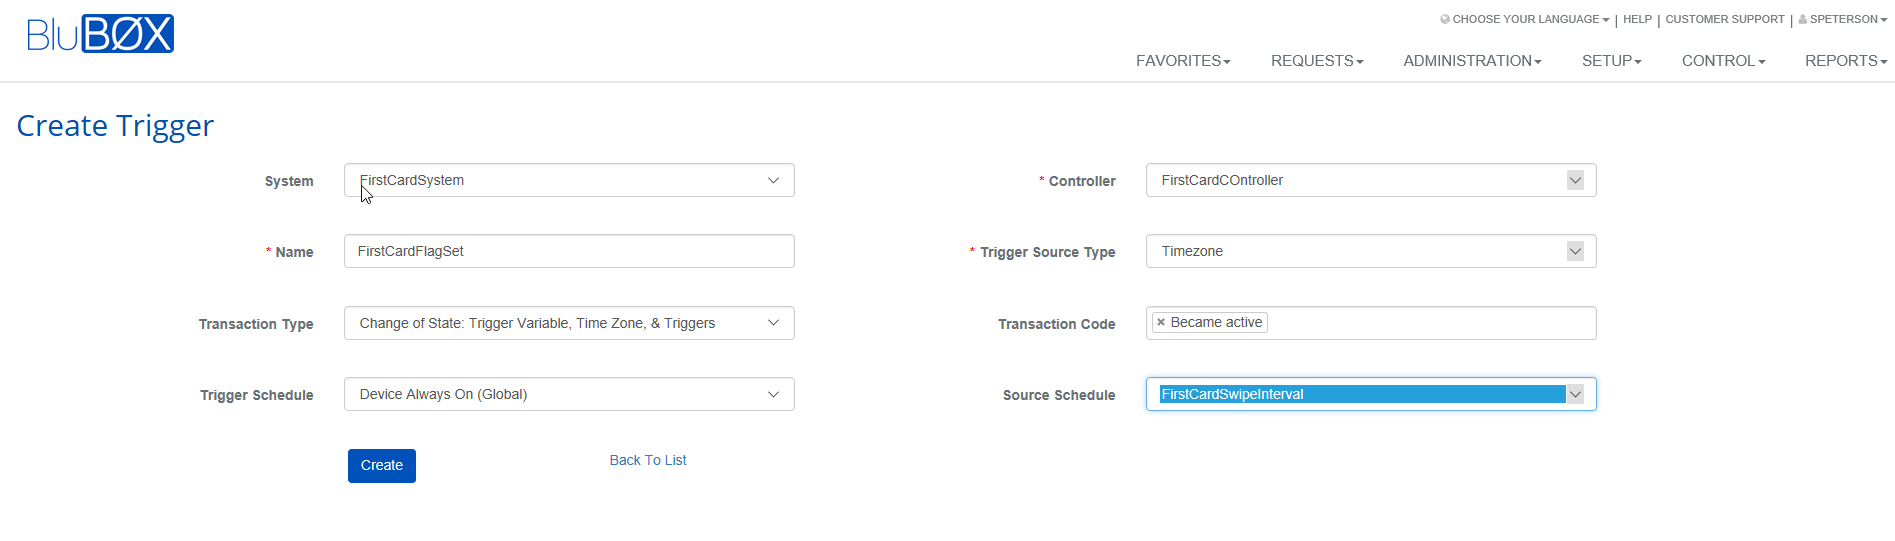Open the SPETERSON user menu

pyautogui.click(x=1843, y=19)
